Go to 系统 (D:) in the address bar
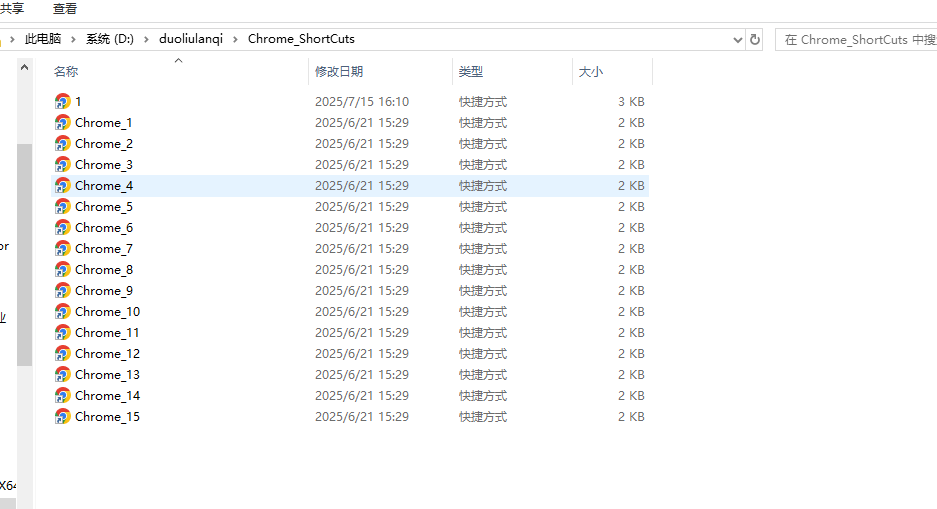Image resolution: width=937 pixels, height=509 pixels. tap(110, 39)
